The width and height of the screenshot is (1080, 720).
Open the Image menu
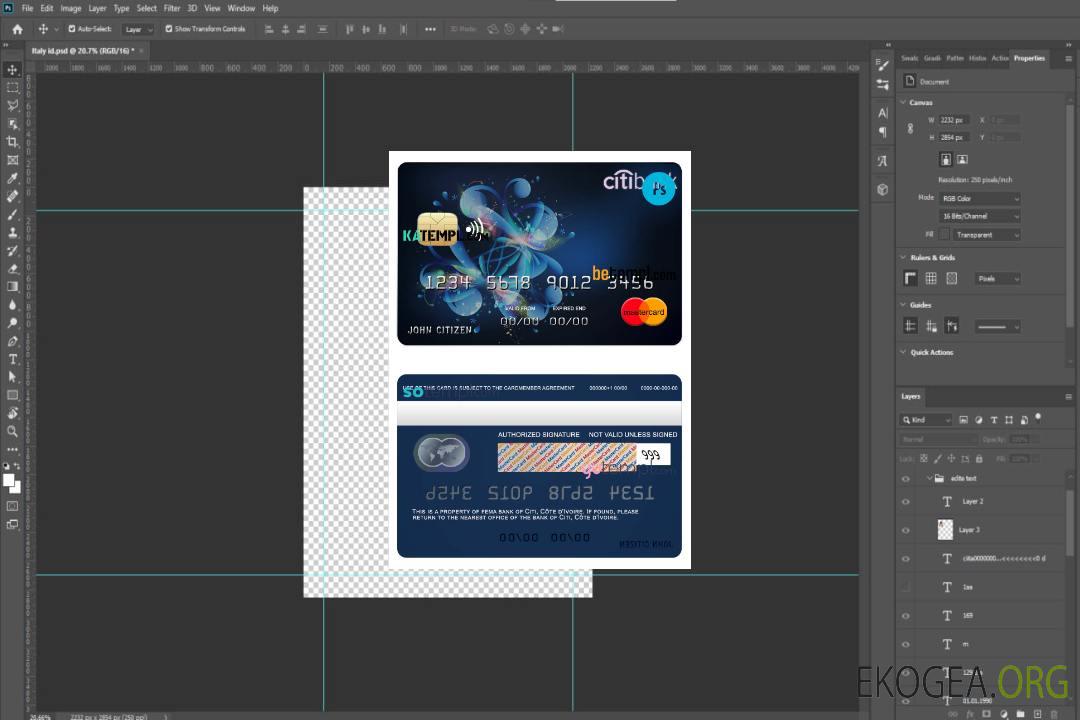(x=70, y=8)
